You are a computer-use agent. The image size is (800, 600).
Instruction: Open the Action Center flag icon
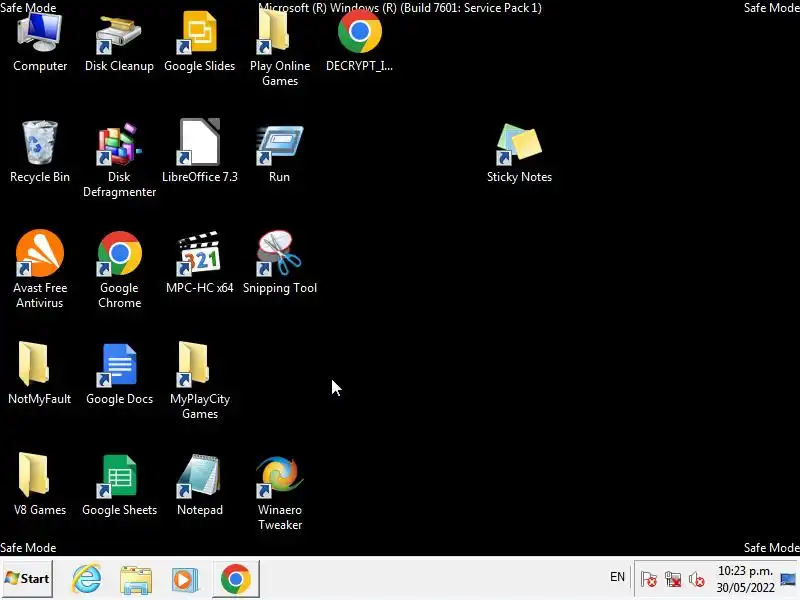[648, 580]
